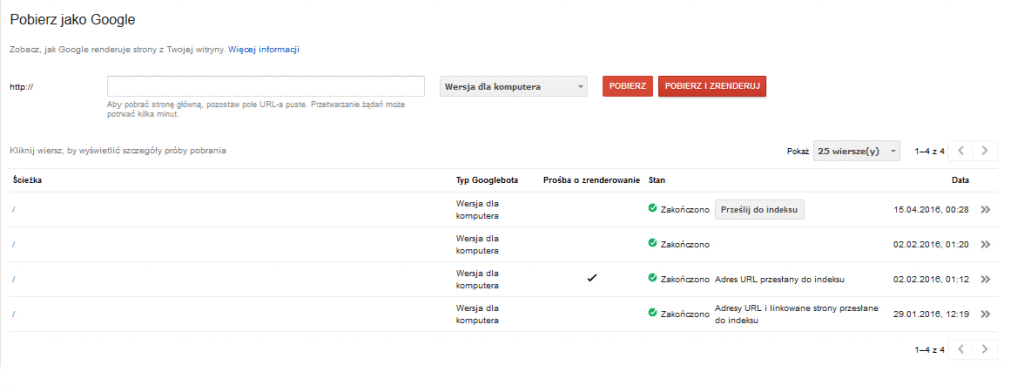The width and height of the screenshot is (1024, 392).
Task: Click top '1–4 z 4' pager text
Action: [x=930, y=152]
